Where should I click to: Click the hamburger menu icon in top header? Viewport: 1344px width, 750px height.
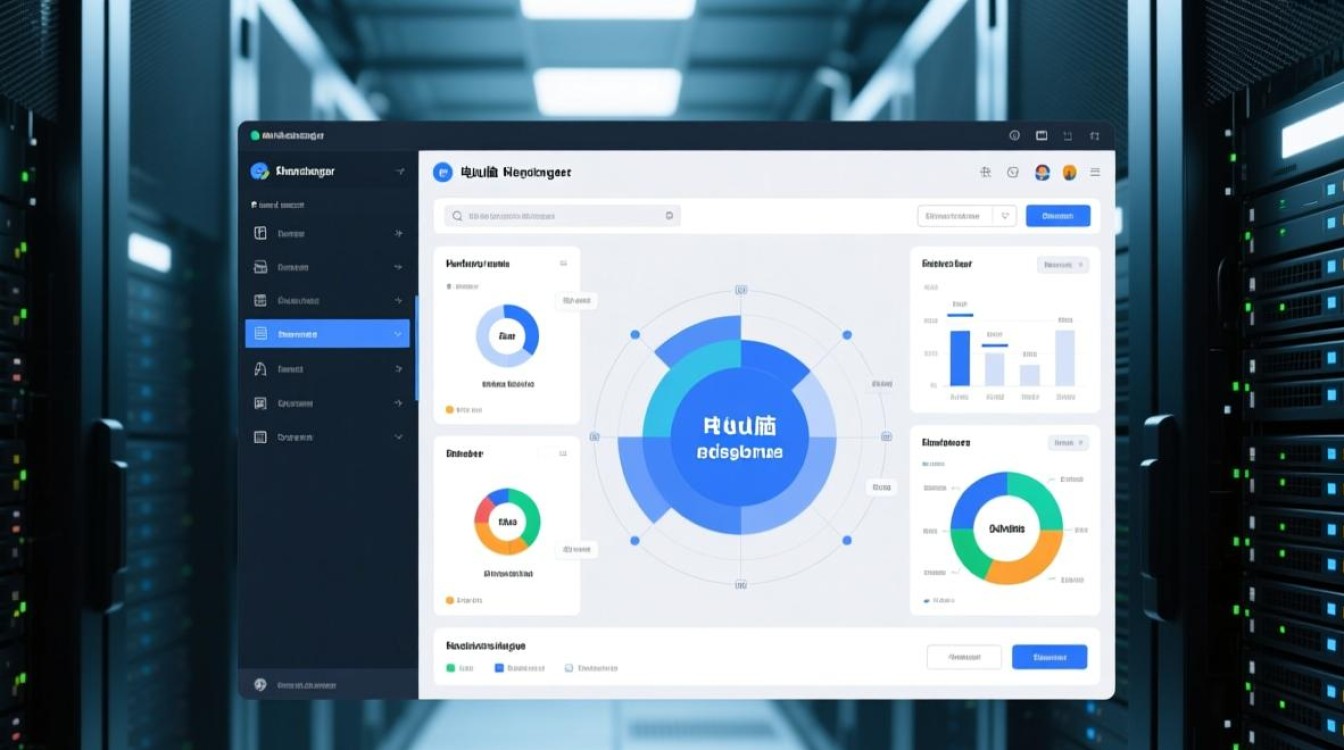pos(1095,172)
